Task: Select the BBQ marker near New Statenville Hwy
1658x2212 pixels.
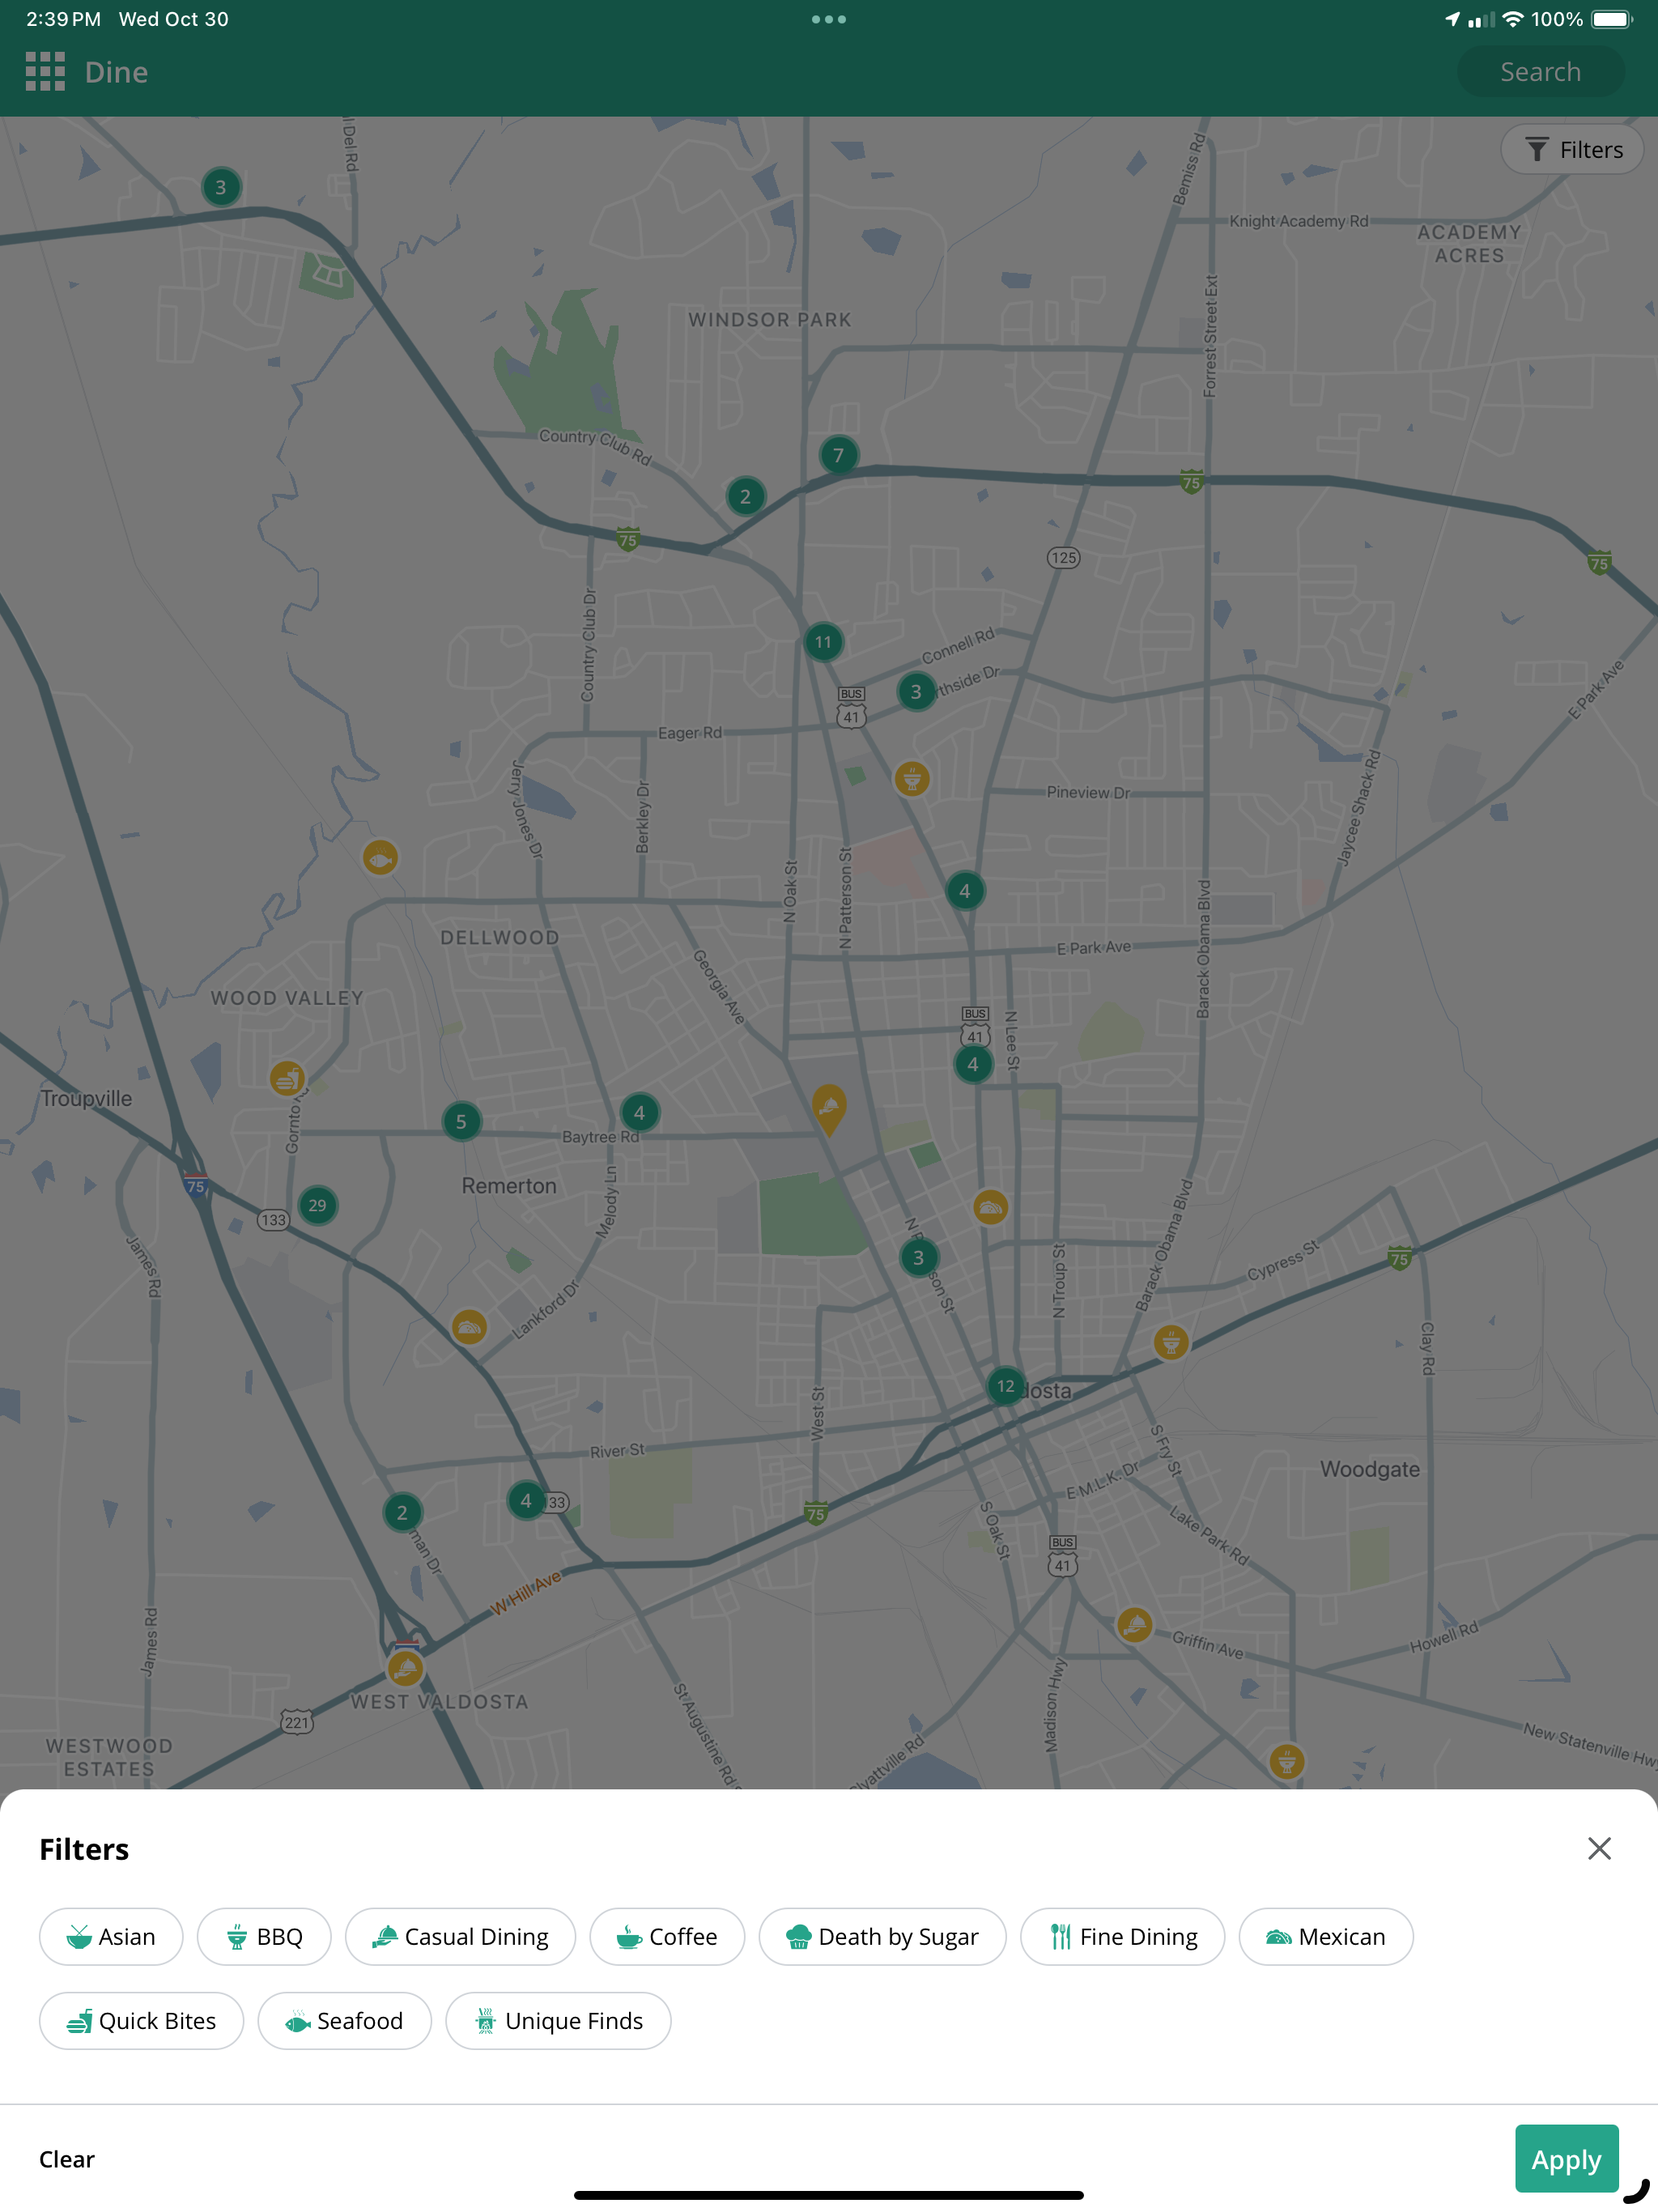Action: pos(1287,1761)
